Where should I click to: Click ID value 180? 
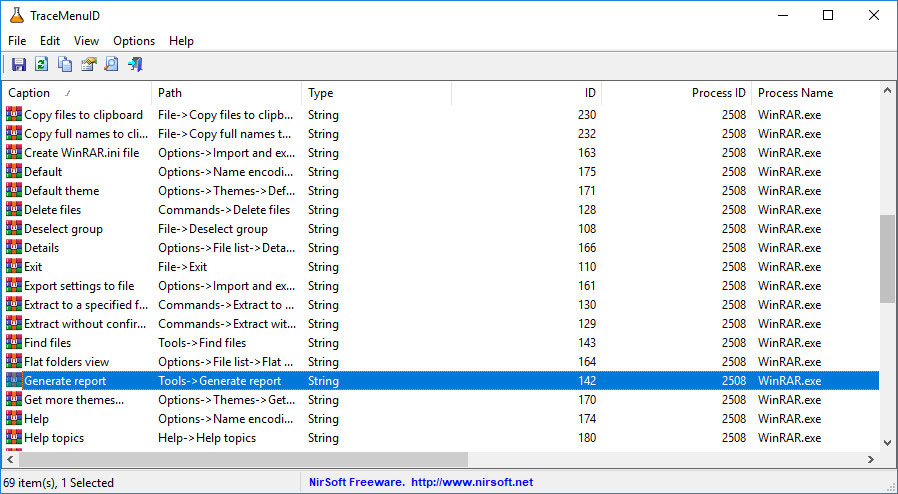[x=587, y=438]
